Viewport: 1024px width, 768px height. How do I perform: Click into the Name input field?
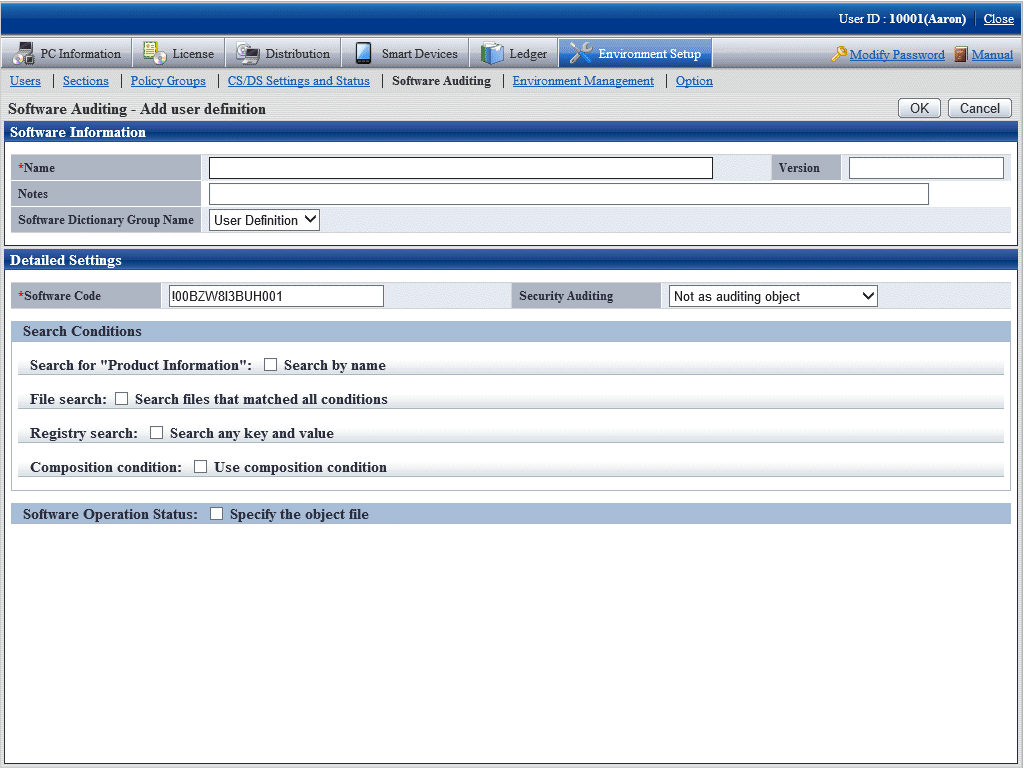point(460,168)
